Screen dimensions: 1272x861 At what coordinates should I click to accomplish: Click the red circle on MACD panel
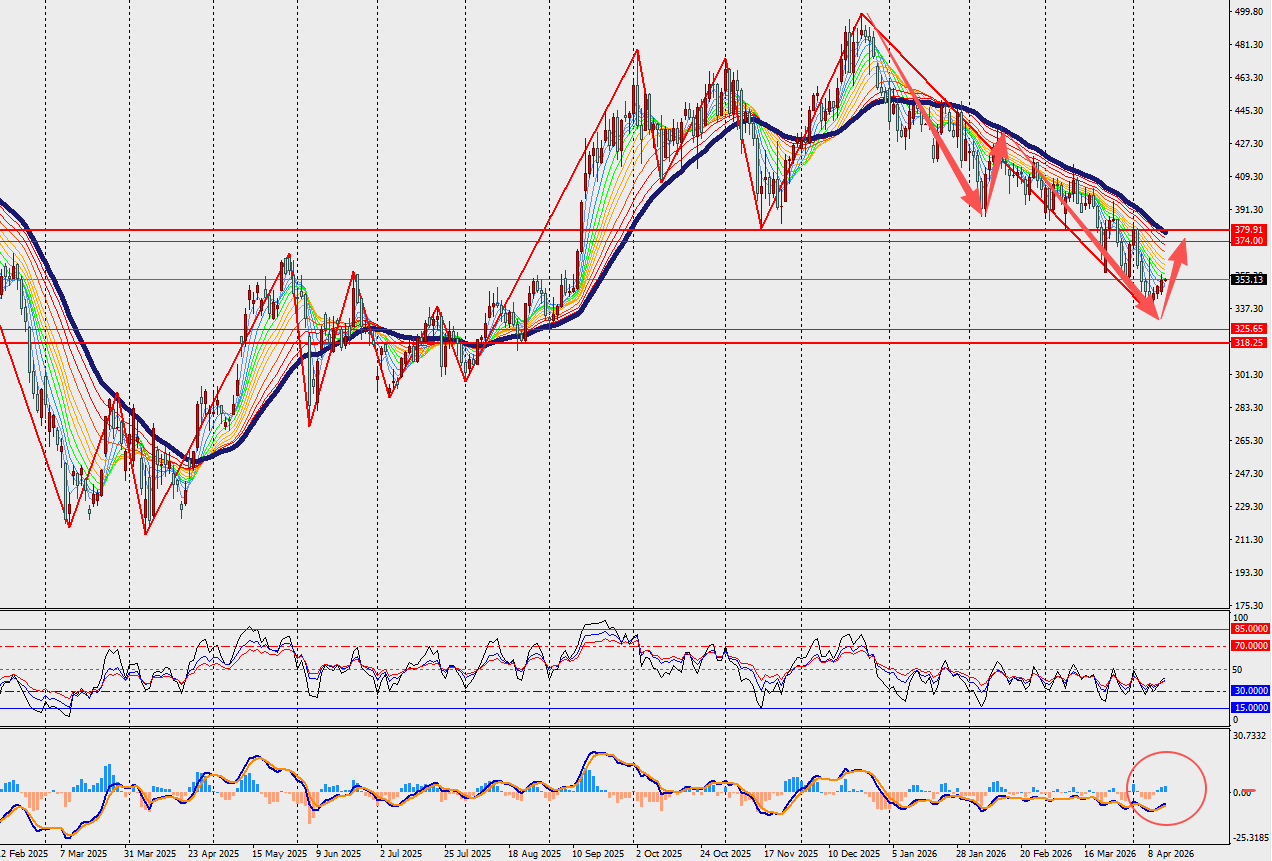coord(1166,787)
